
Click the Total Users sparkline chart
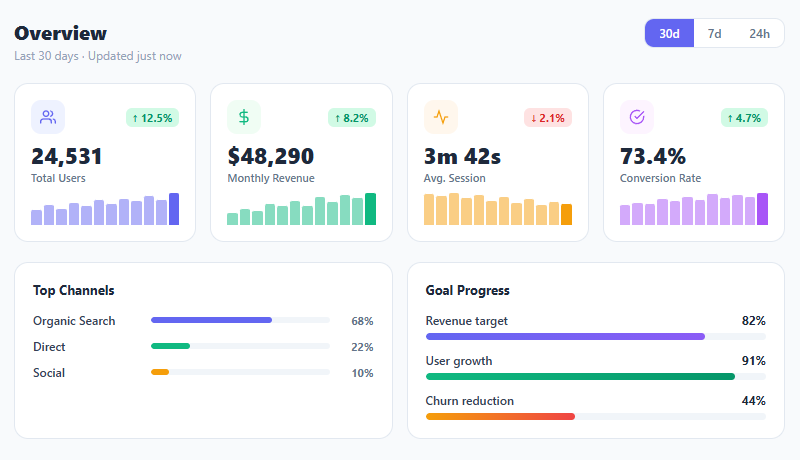click(105, 209)
